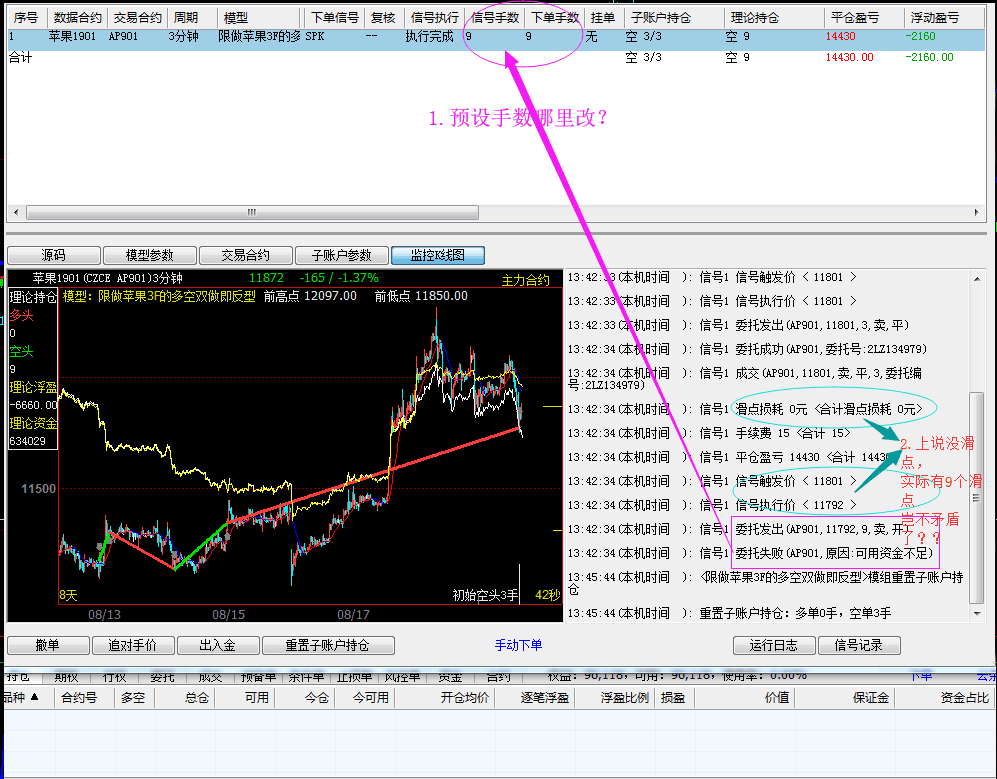The width and height of the screenshot is (997, 779).
Task: Open the 出入金 deposit/withdraw dialog
Action: (217, 645)
